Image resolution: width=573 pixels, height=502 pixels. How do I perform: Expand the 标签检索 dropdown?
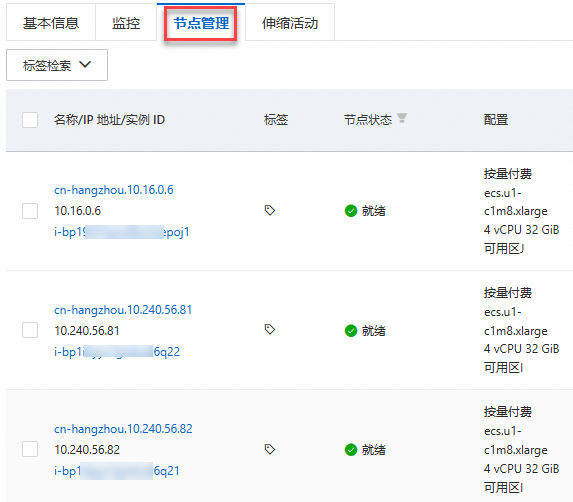[x=57, y=65]
